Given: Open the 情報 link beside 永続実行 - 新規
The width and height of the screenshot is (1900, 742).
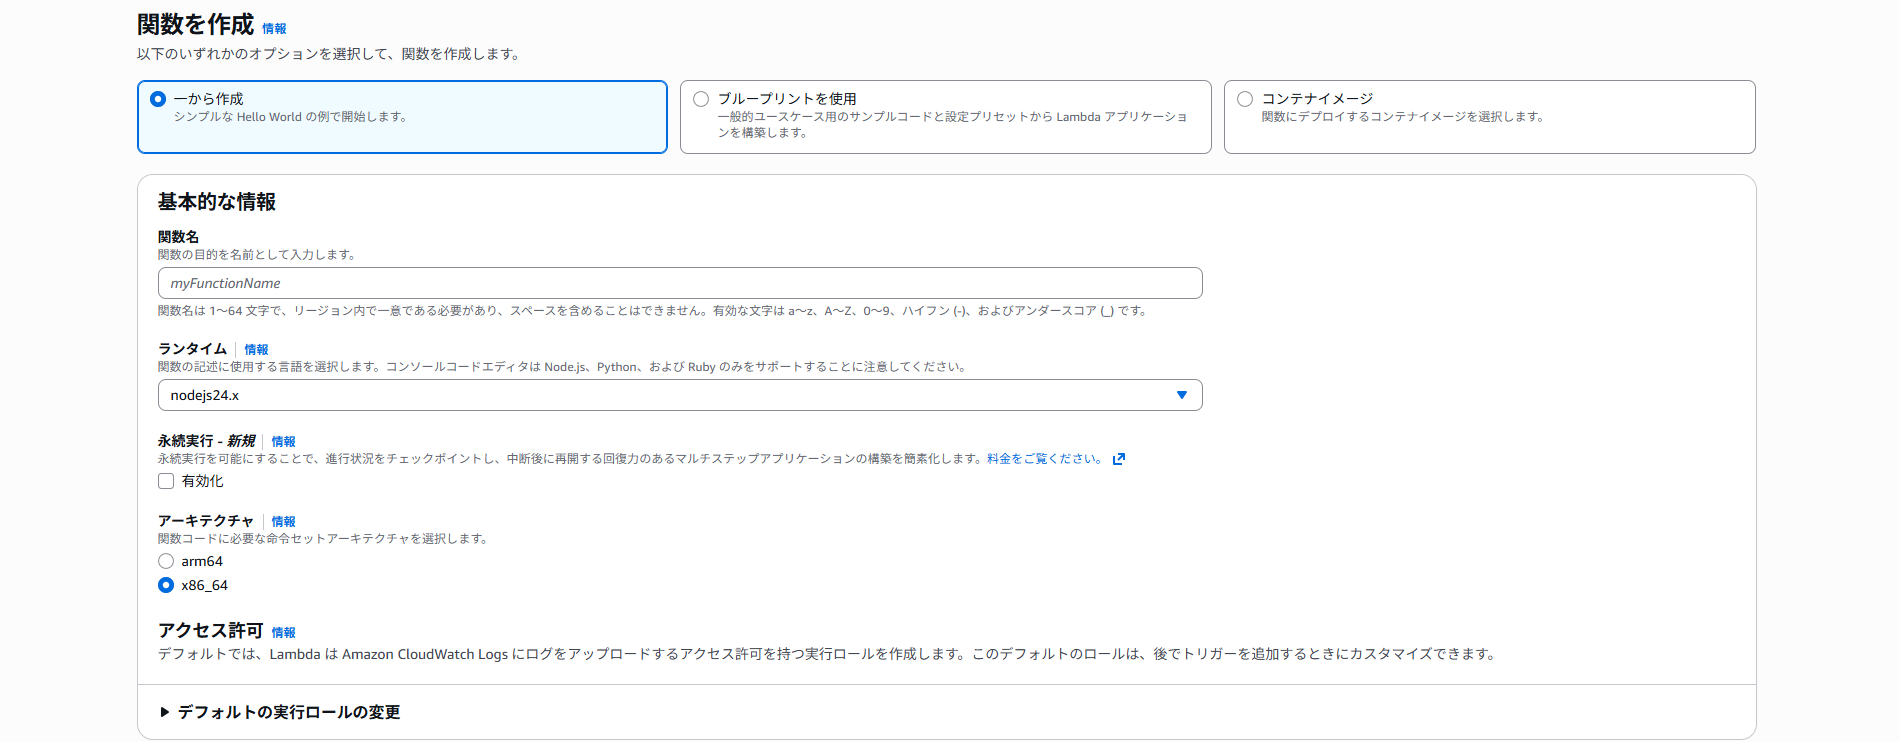Looking at the screenshot, I should (x=283, y=442).
